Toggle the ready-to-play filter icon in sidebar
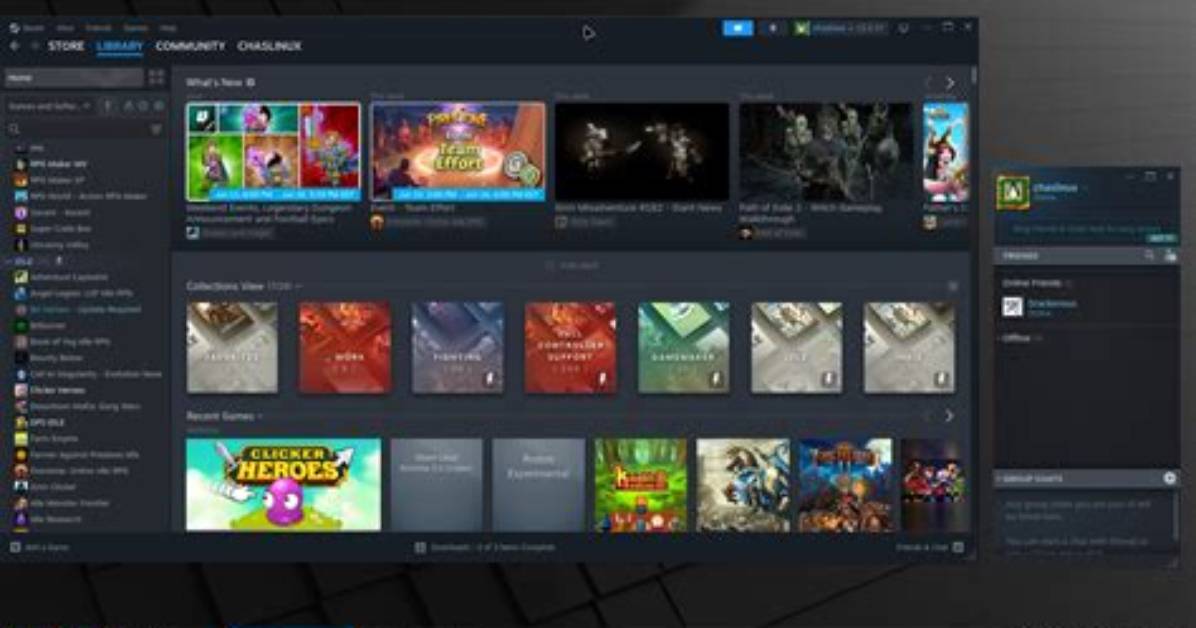The image size is (1196, 628). click(x=159, y=106)
